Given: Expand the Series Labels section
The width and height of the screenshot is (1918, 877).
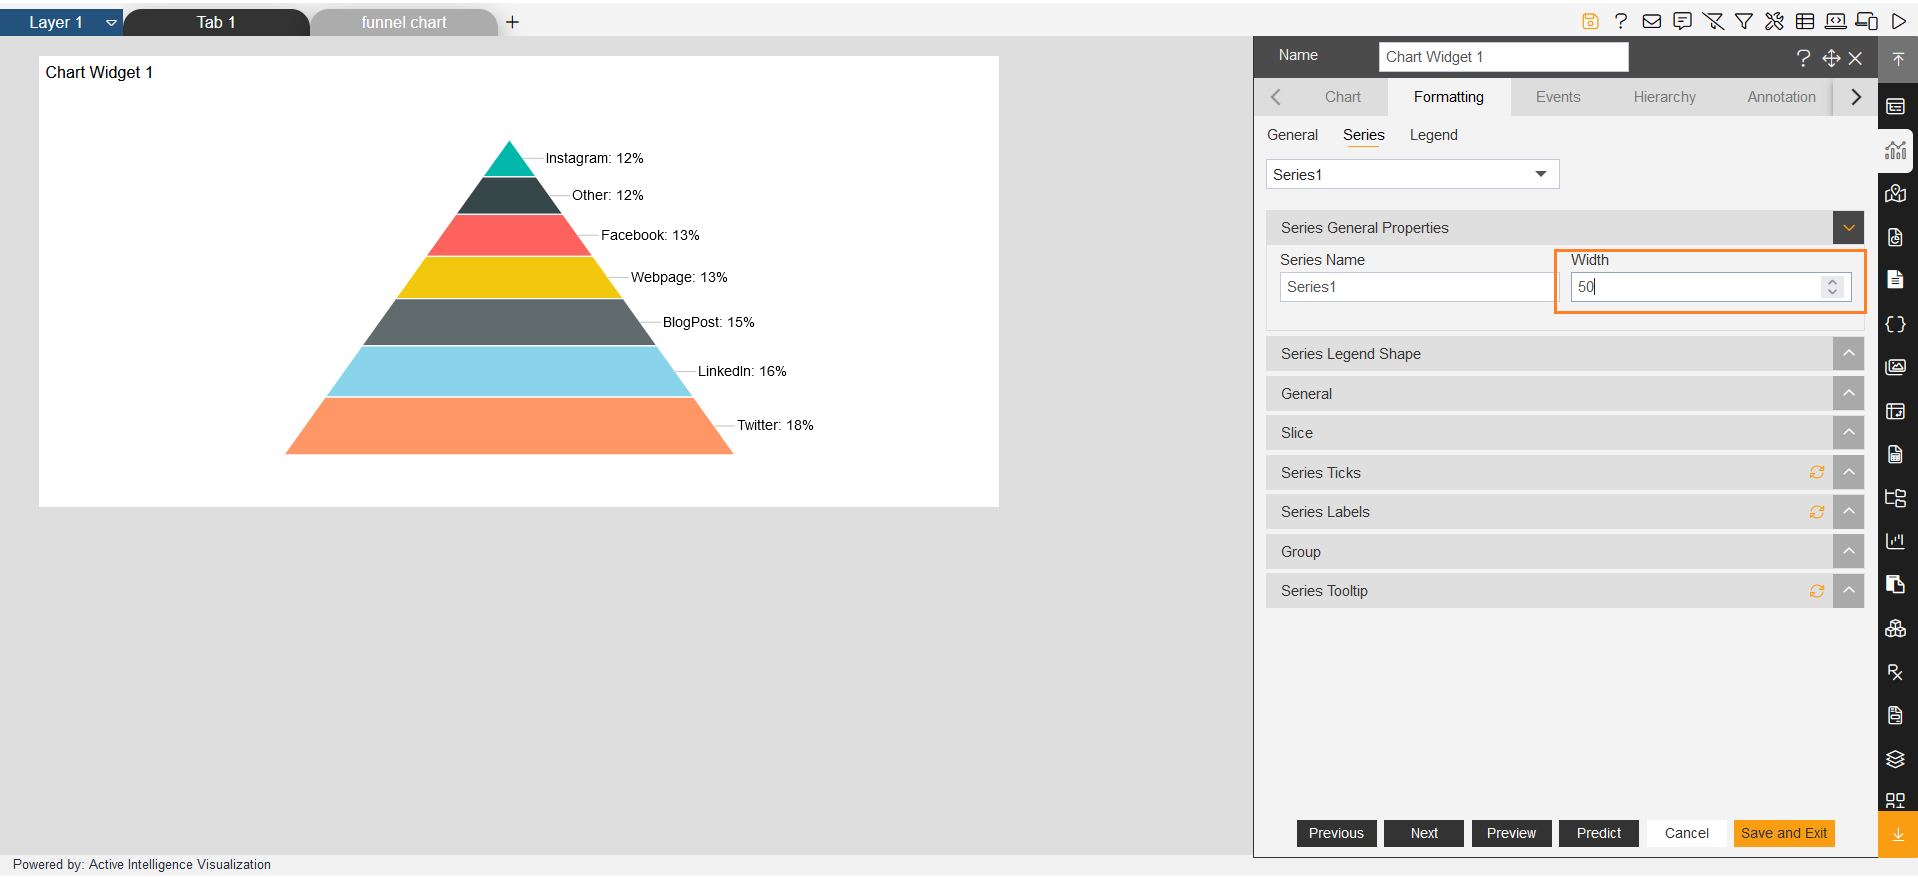Looking at the screenshot, I should point(1848,512).
